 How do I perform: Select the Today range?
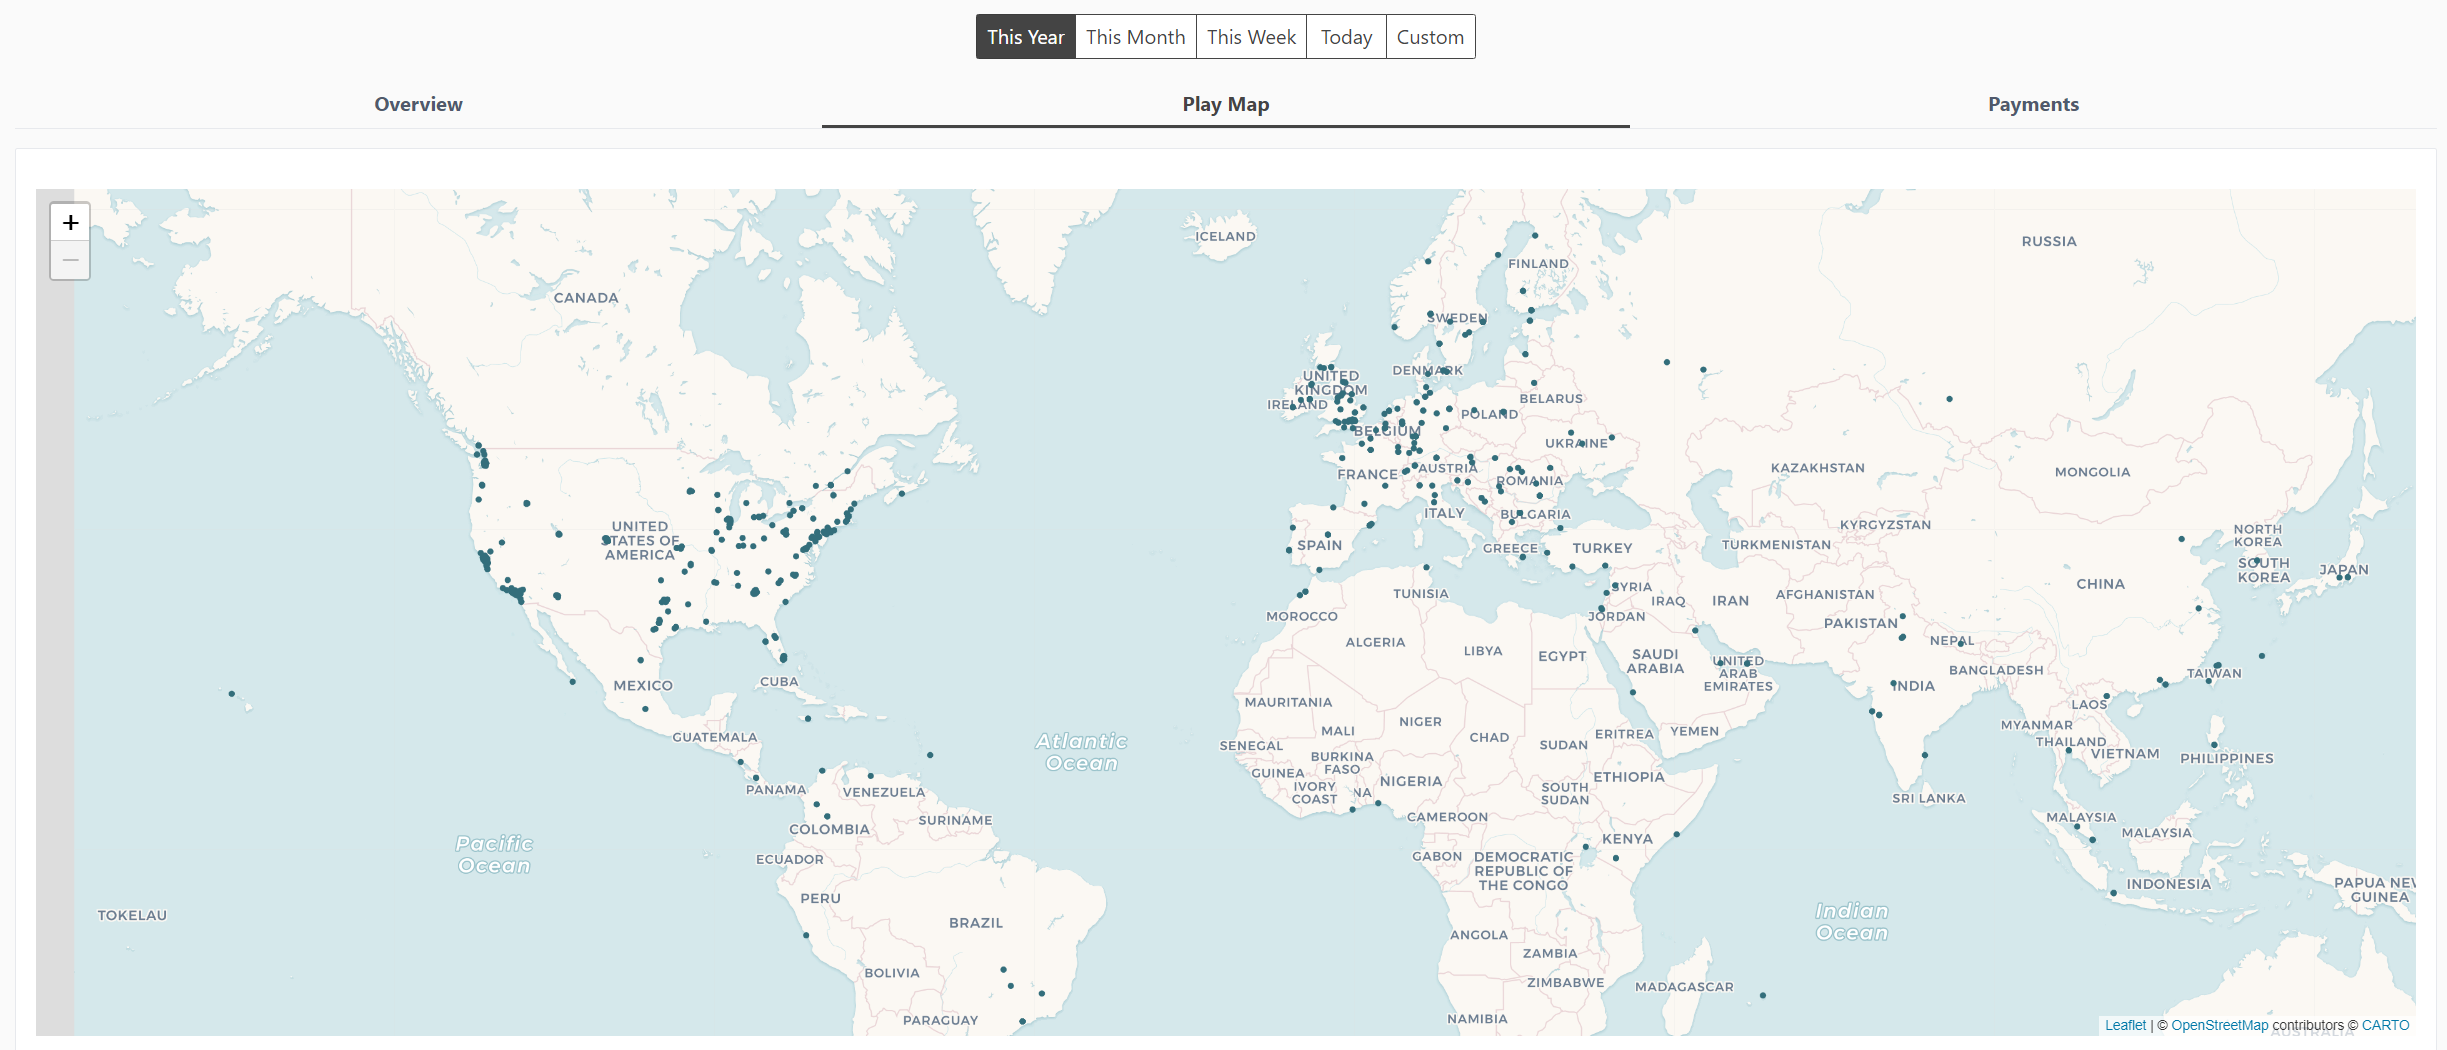1346,37
